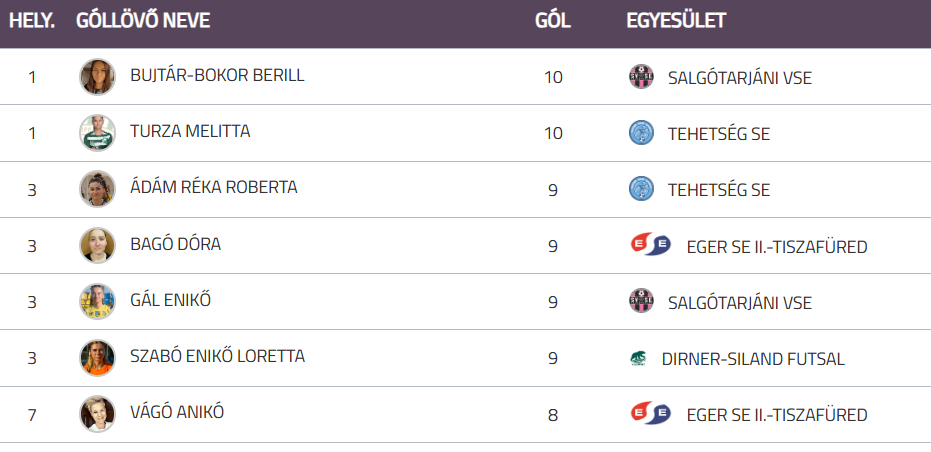Open the Szabó Enikő Loretta name link
The image size is (931, 452).
click(x=217, y=357)
